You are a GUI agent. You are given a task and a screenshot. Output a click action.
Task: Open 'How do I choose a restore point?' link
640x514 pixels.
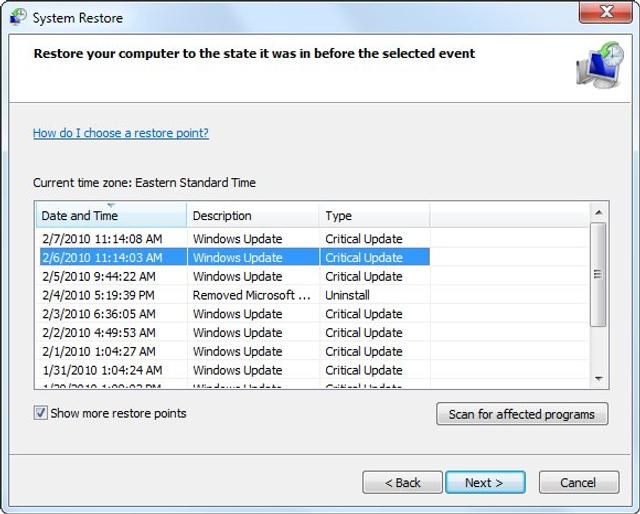click(x=121, y=133)
